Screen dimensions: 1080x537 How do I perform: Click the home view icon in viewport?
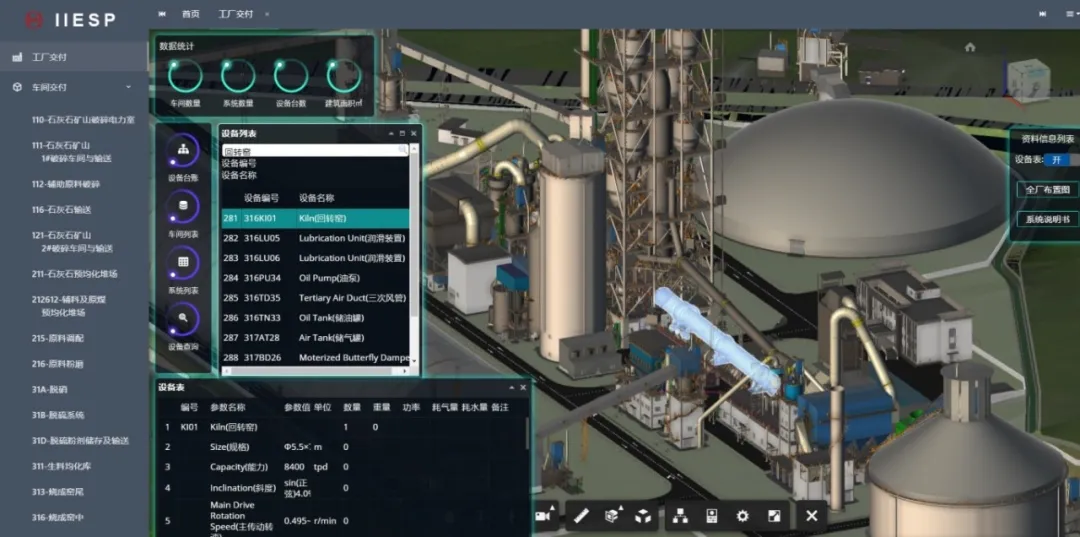(x=969, y=47)
